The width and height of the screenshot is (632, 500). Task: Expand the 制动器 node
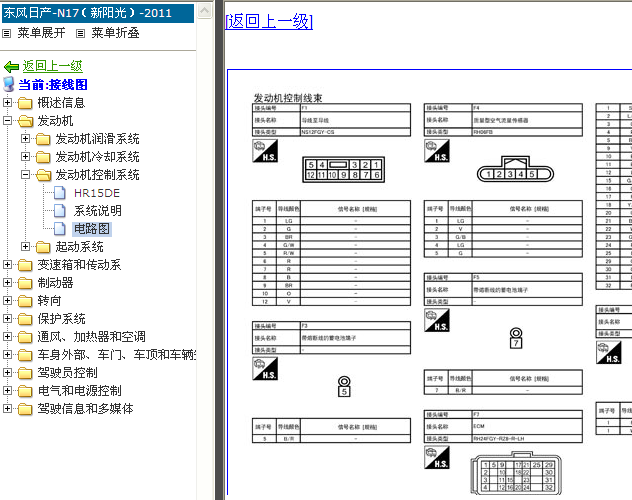7,282
